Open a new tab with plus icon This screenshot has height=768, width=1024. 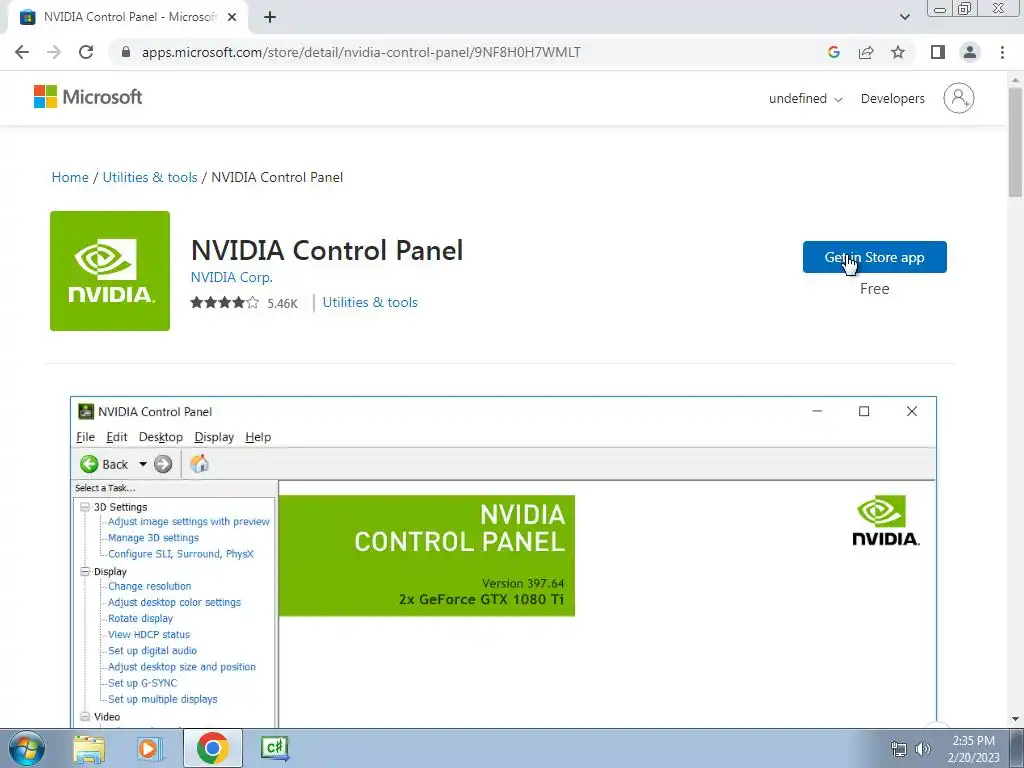pyautogui.click(x=270, y=18)
